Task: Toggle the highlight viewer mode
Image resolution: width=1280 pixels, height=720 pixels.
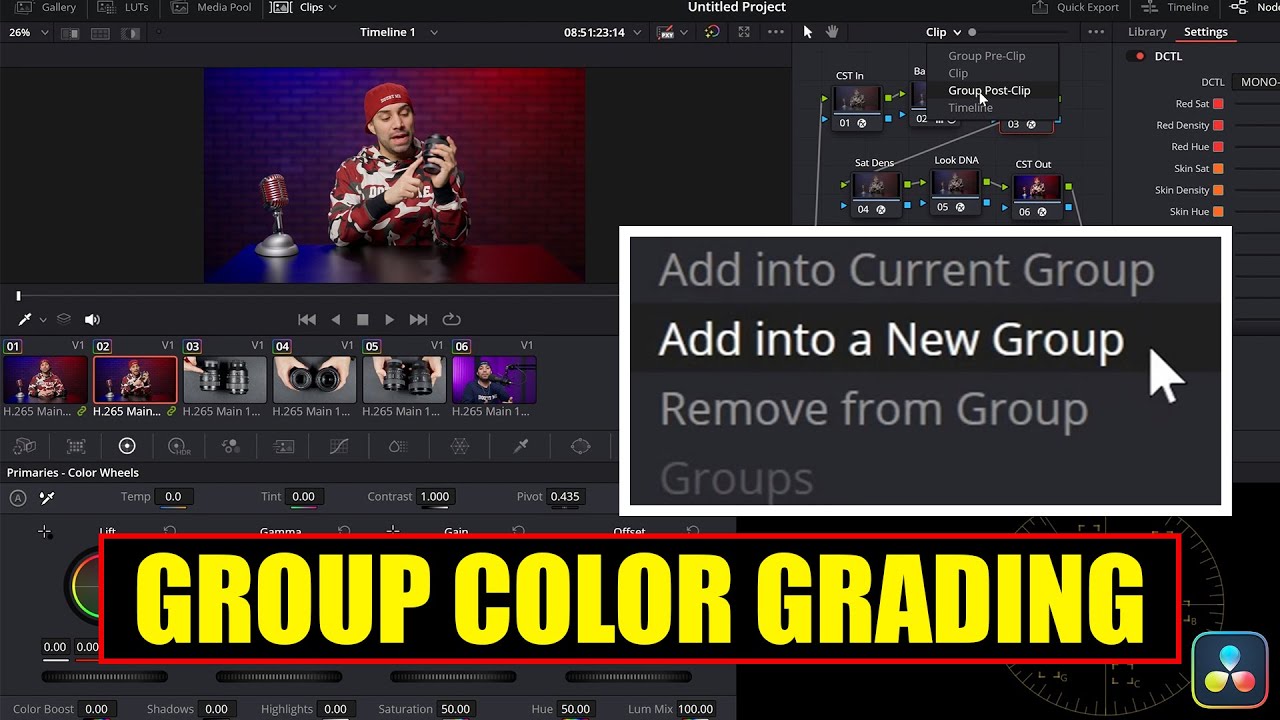Action: click(x=130, y=32)
